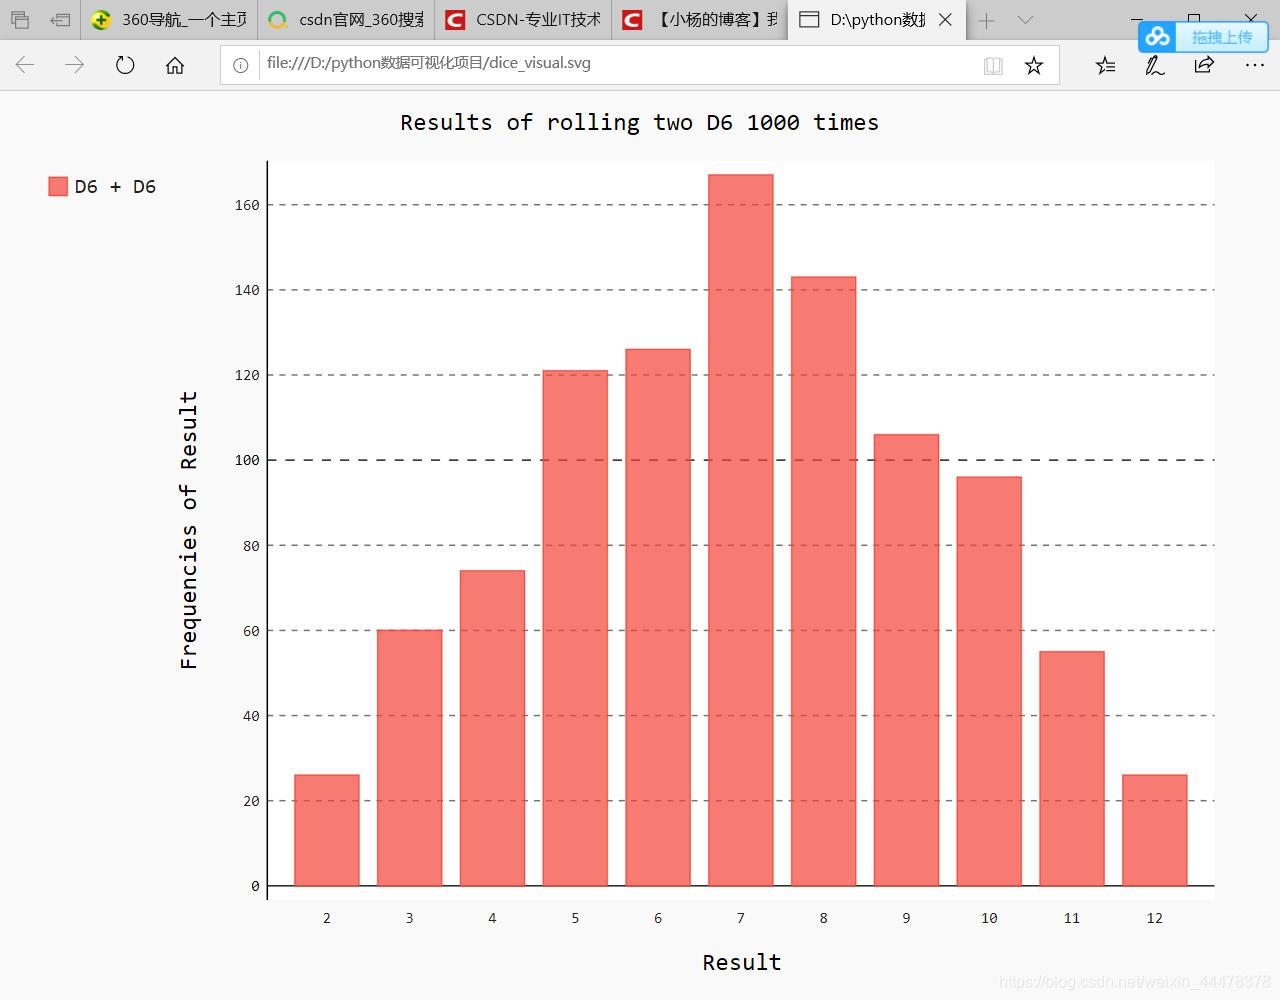Screen dimensions: 1280x1000
Task: Click the bar for result 6
Action: point(658,617)
